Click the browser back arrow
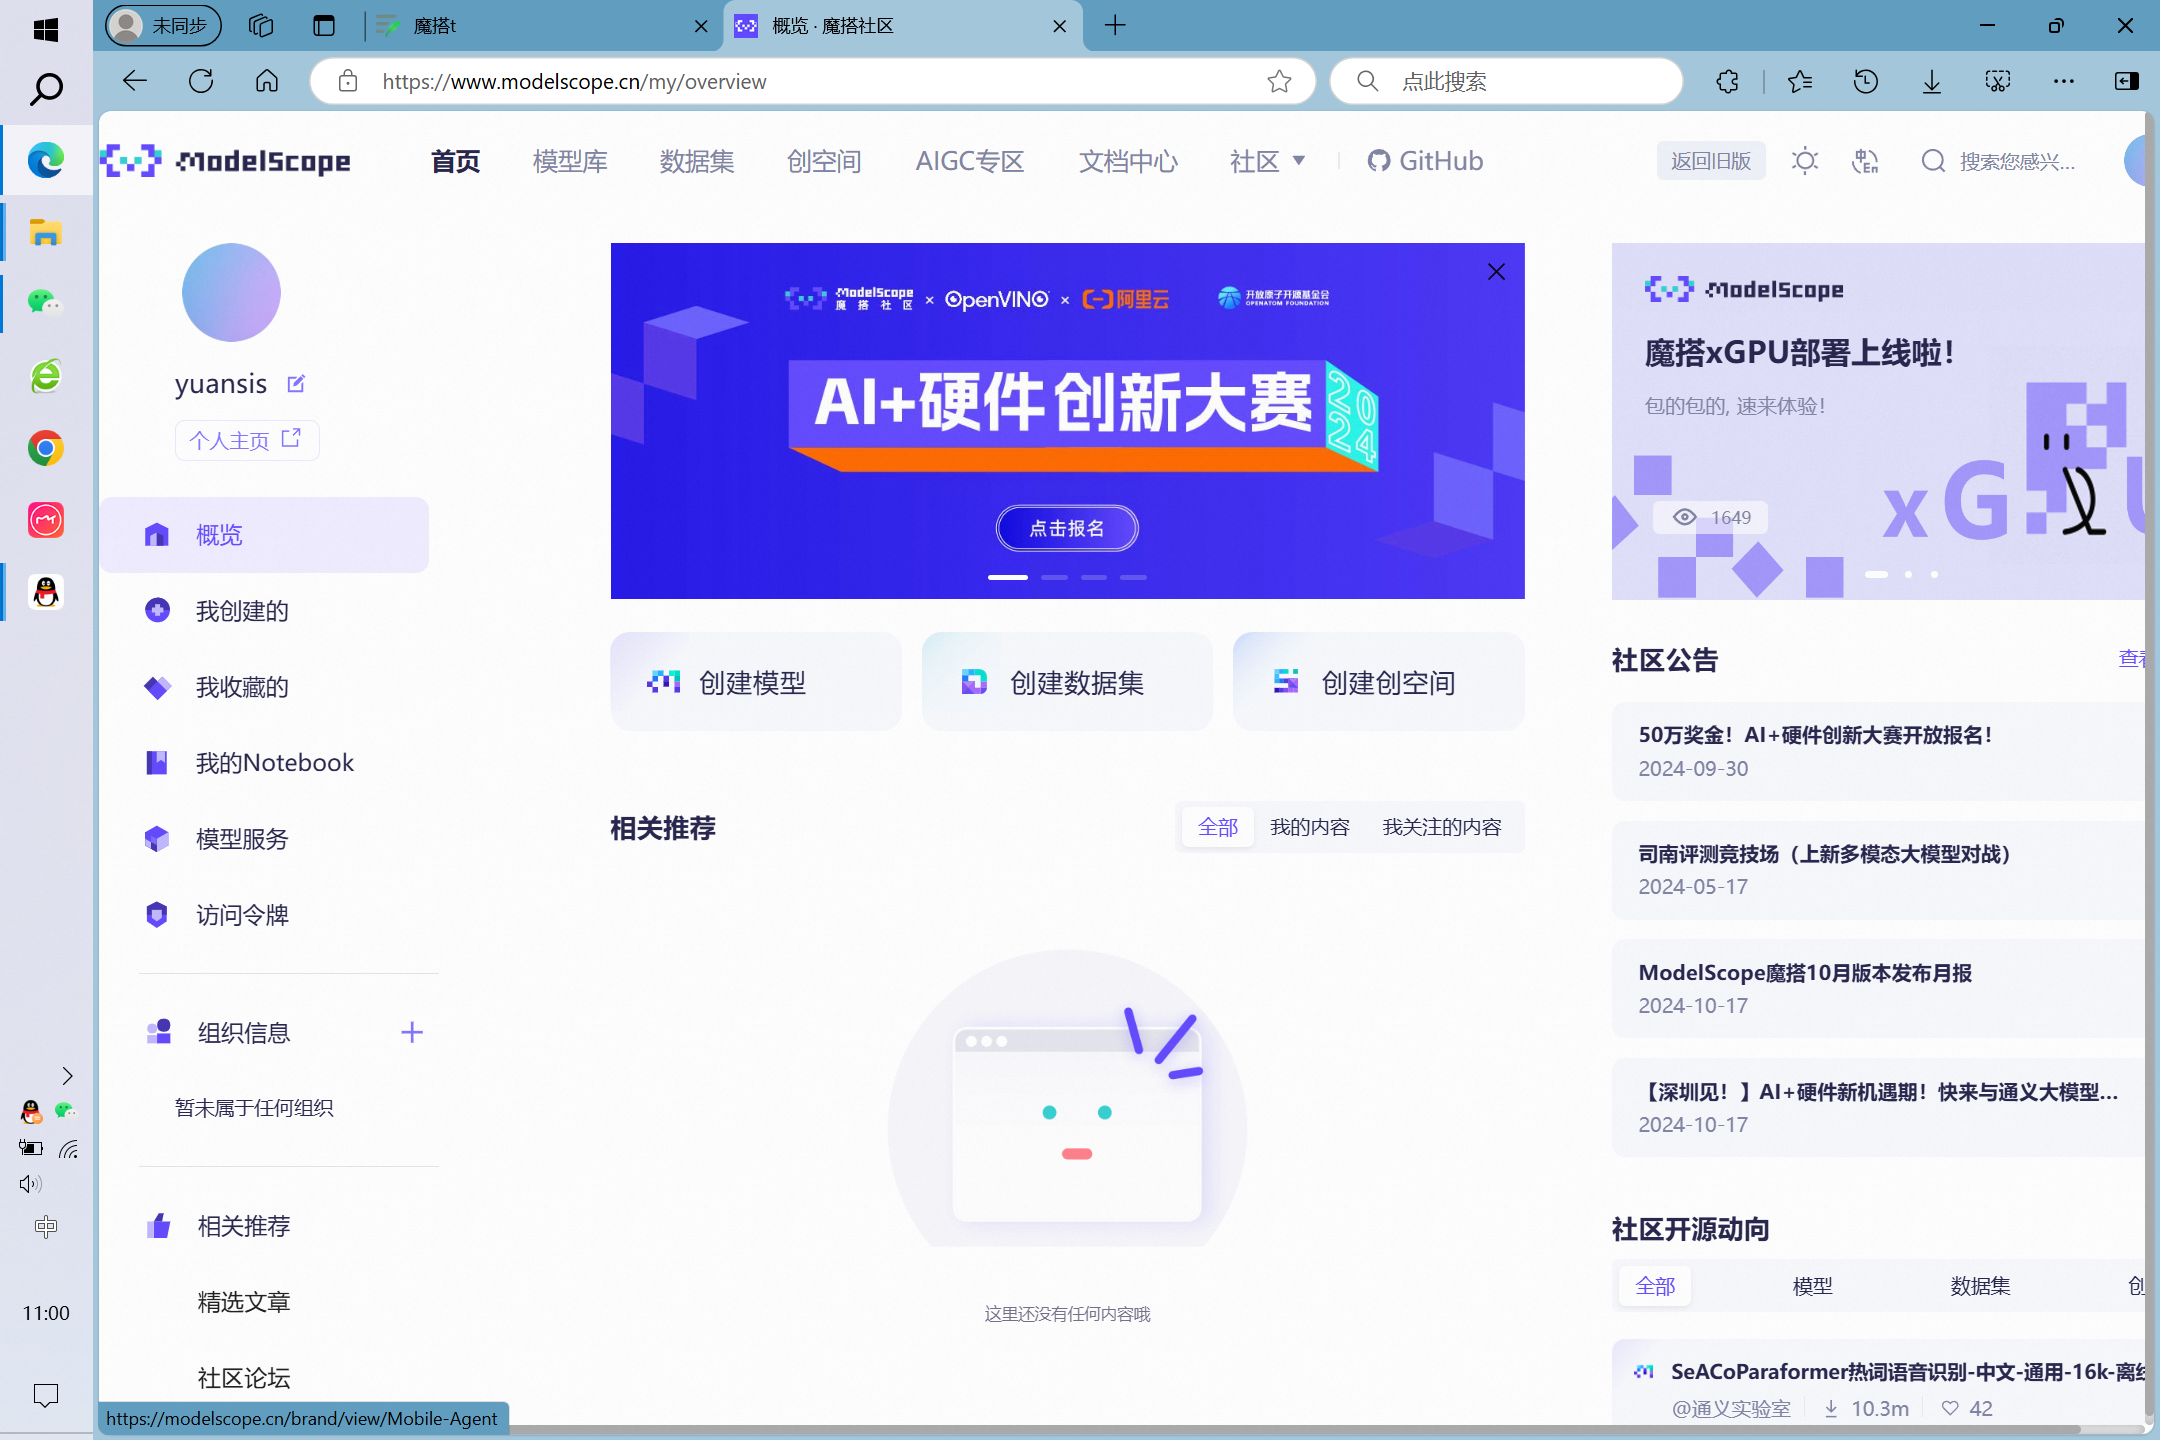This screenshot has width=2160, height=1440. click(134, 81)
